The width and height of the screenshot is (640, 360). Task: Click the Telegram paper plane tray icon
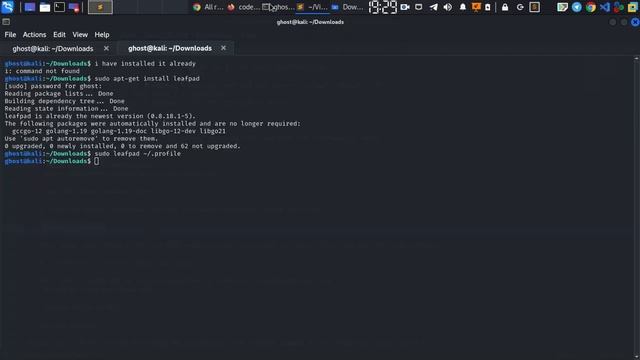[433, 7]
